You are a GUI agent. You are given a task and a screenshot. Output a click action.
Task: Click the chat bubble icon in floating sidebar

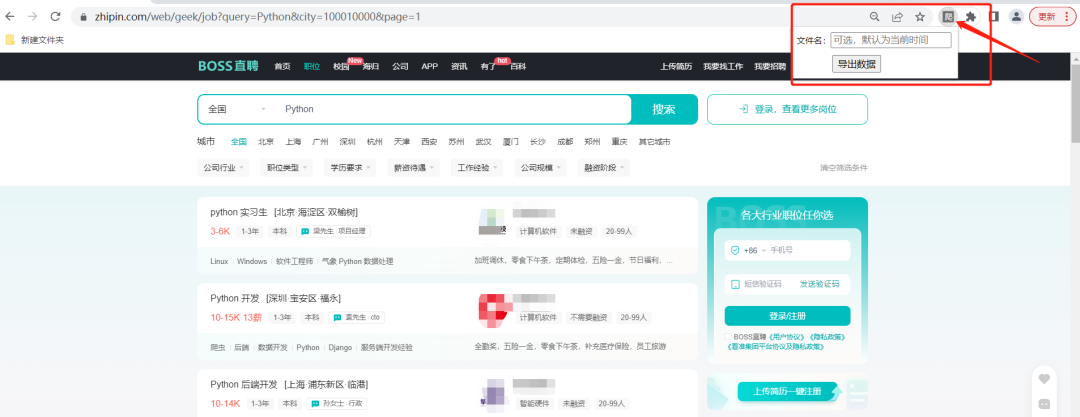(1044, 404)
